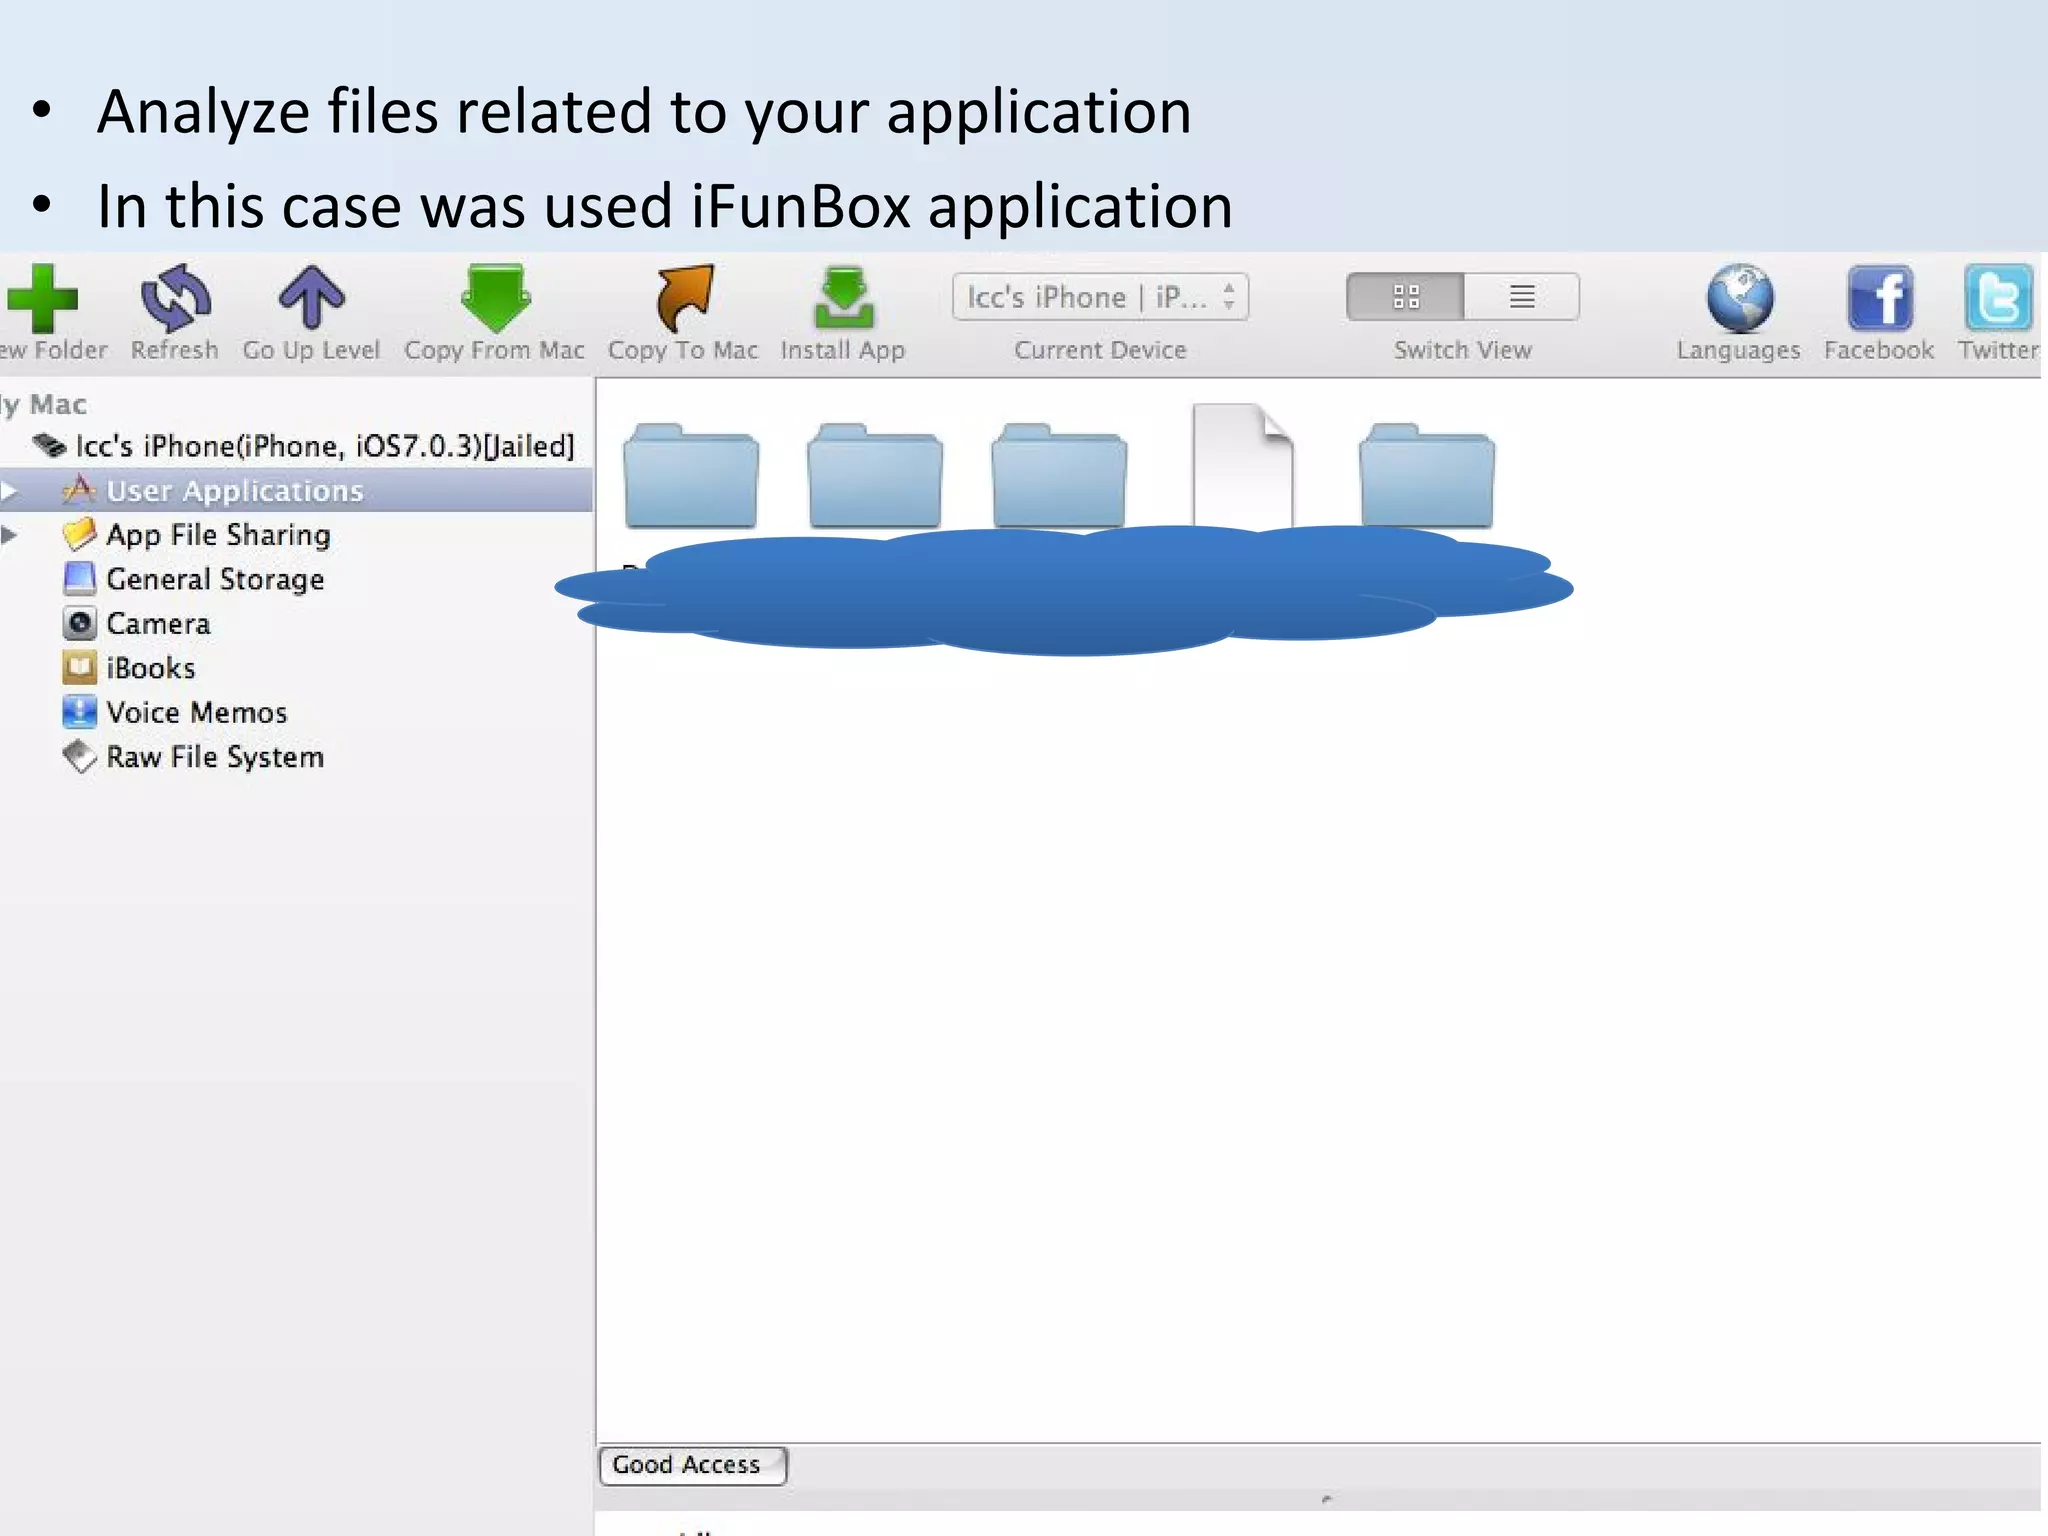Click the Copy From Mac icon
Image resolution: width=2048 pixels, height=1536 pixels.
[x=495, y=298]
